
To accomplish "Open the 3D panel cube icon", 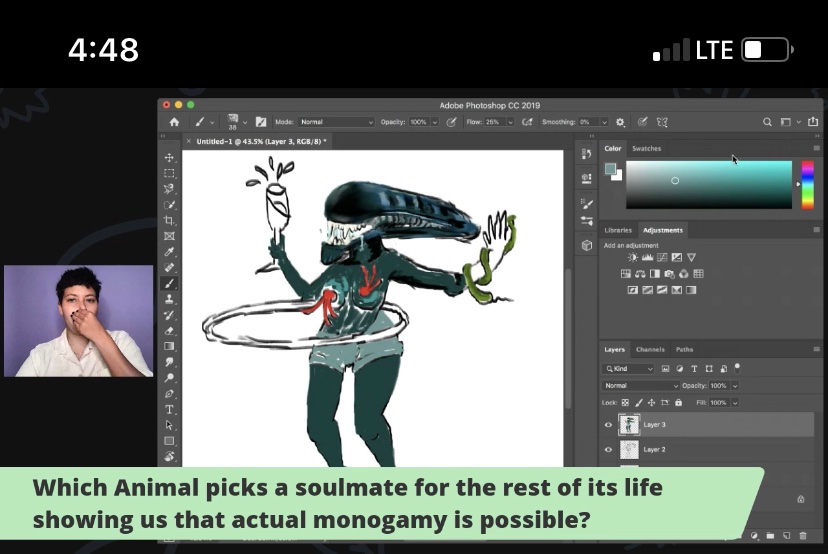I will (586, 246).
